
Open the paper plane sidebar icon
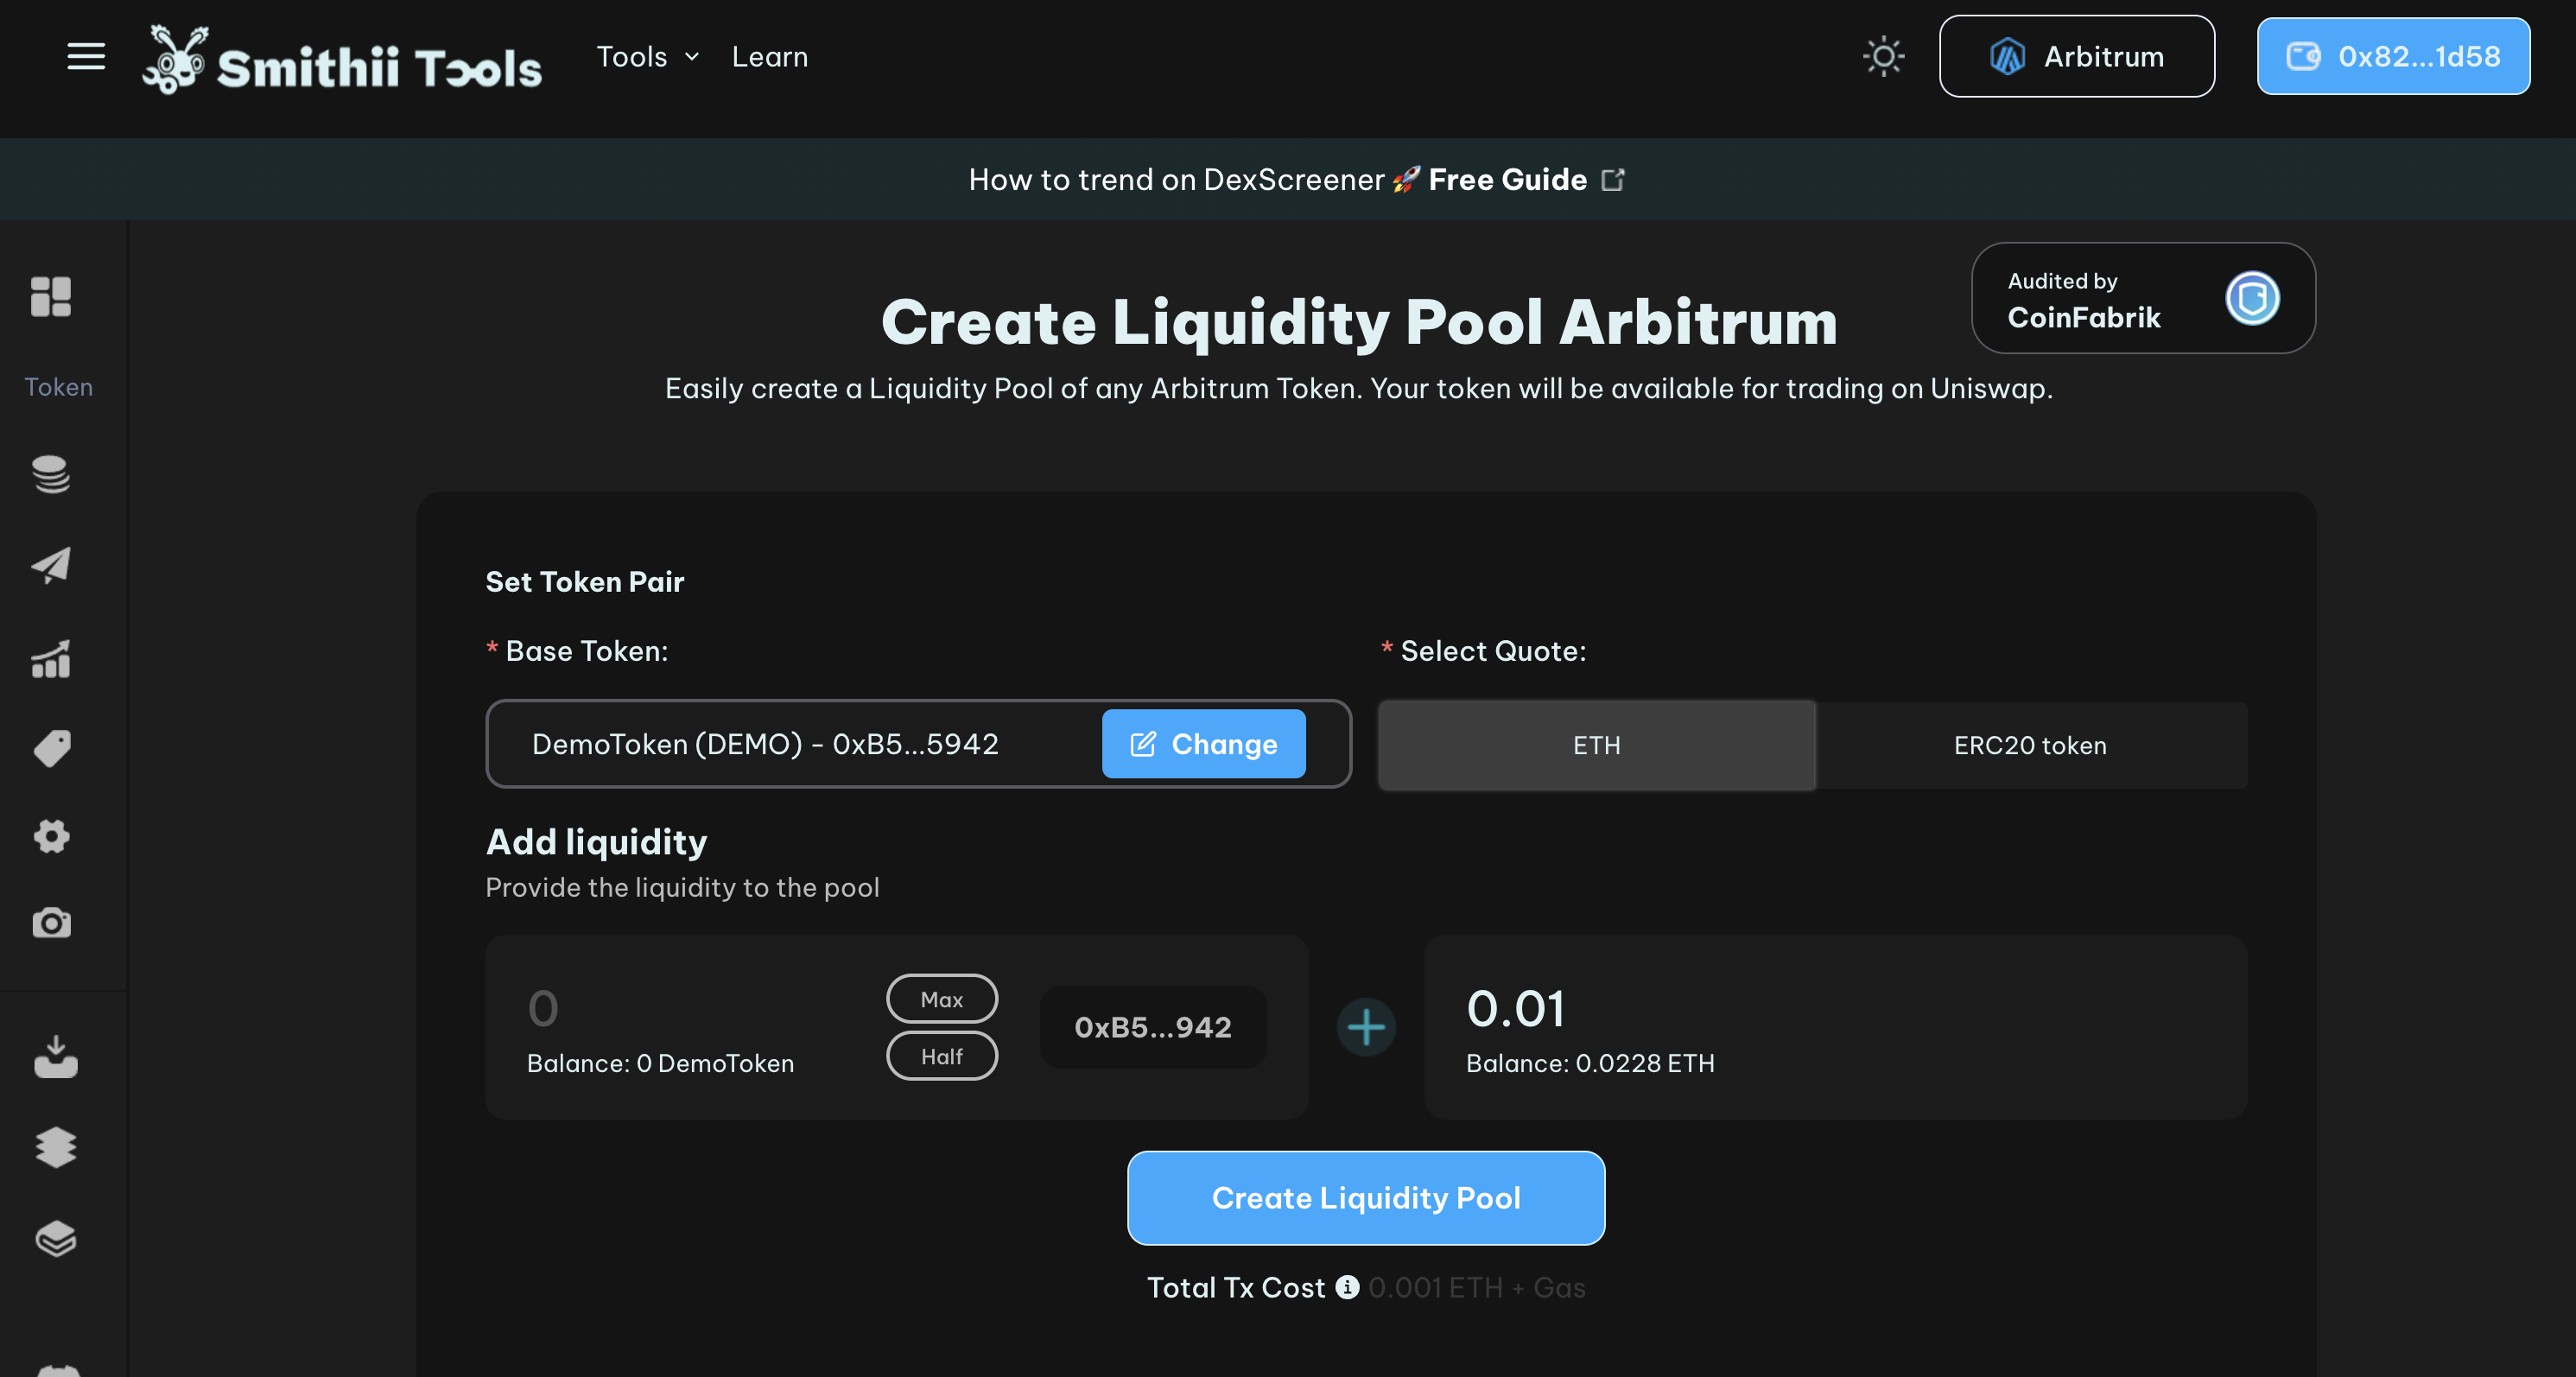51,565
